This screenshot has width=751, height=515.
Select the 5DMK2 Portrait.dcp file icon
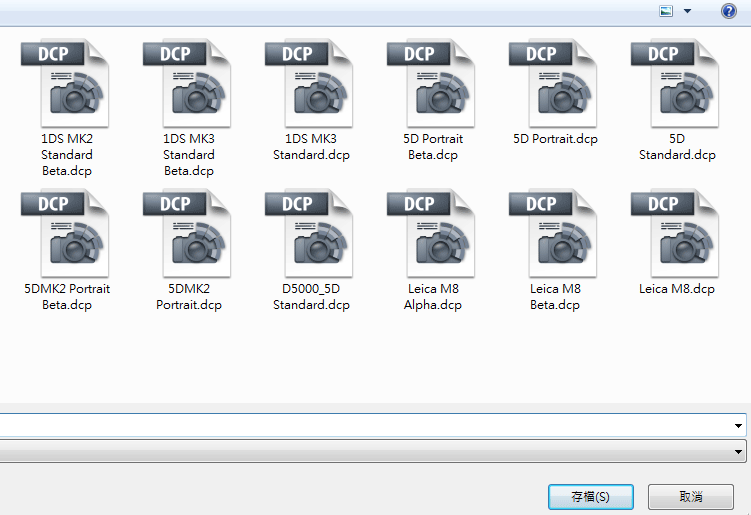[188, 233]
